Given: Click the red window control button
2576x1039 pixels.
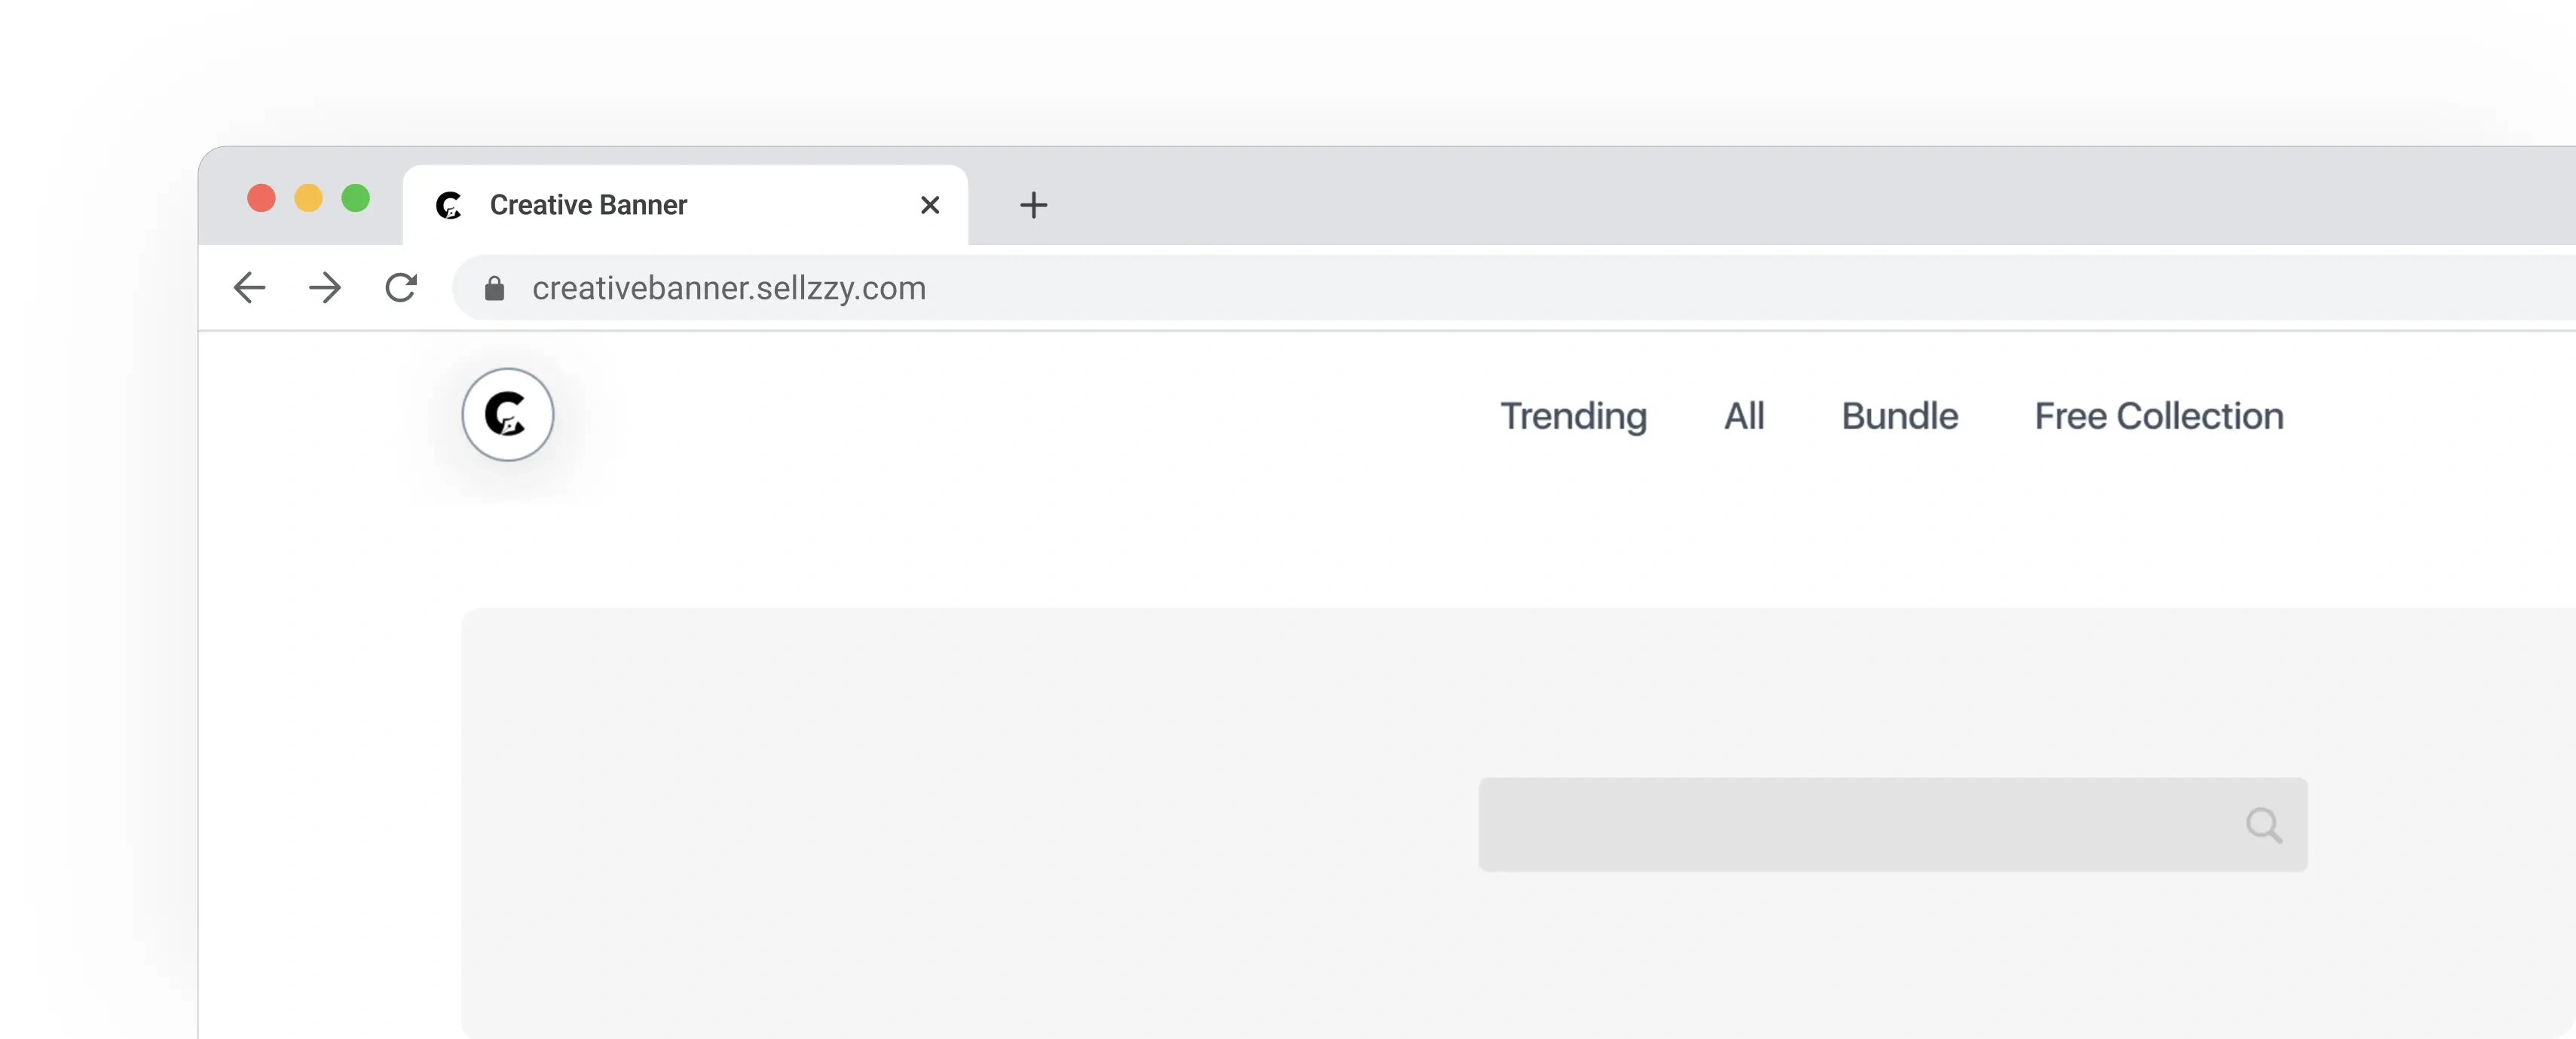Looking at the screenshot, I should click(x=261, y=198).
